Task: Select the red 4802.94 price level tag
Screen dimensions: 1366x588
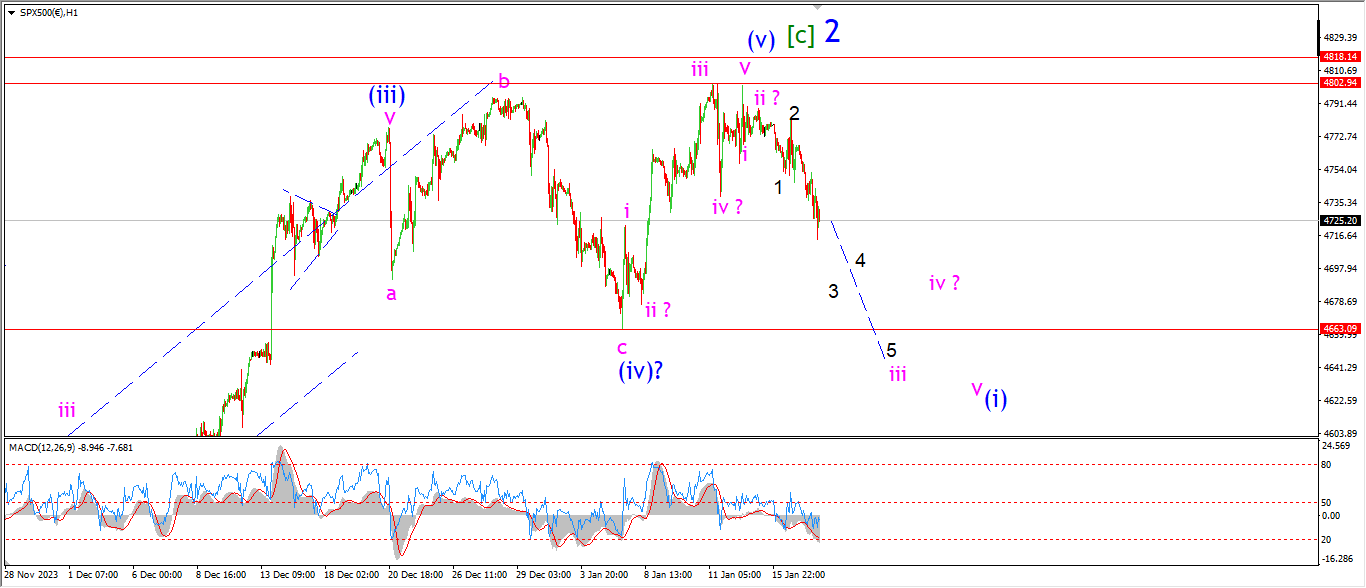Action: [x=1341, y=83]
